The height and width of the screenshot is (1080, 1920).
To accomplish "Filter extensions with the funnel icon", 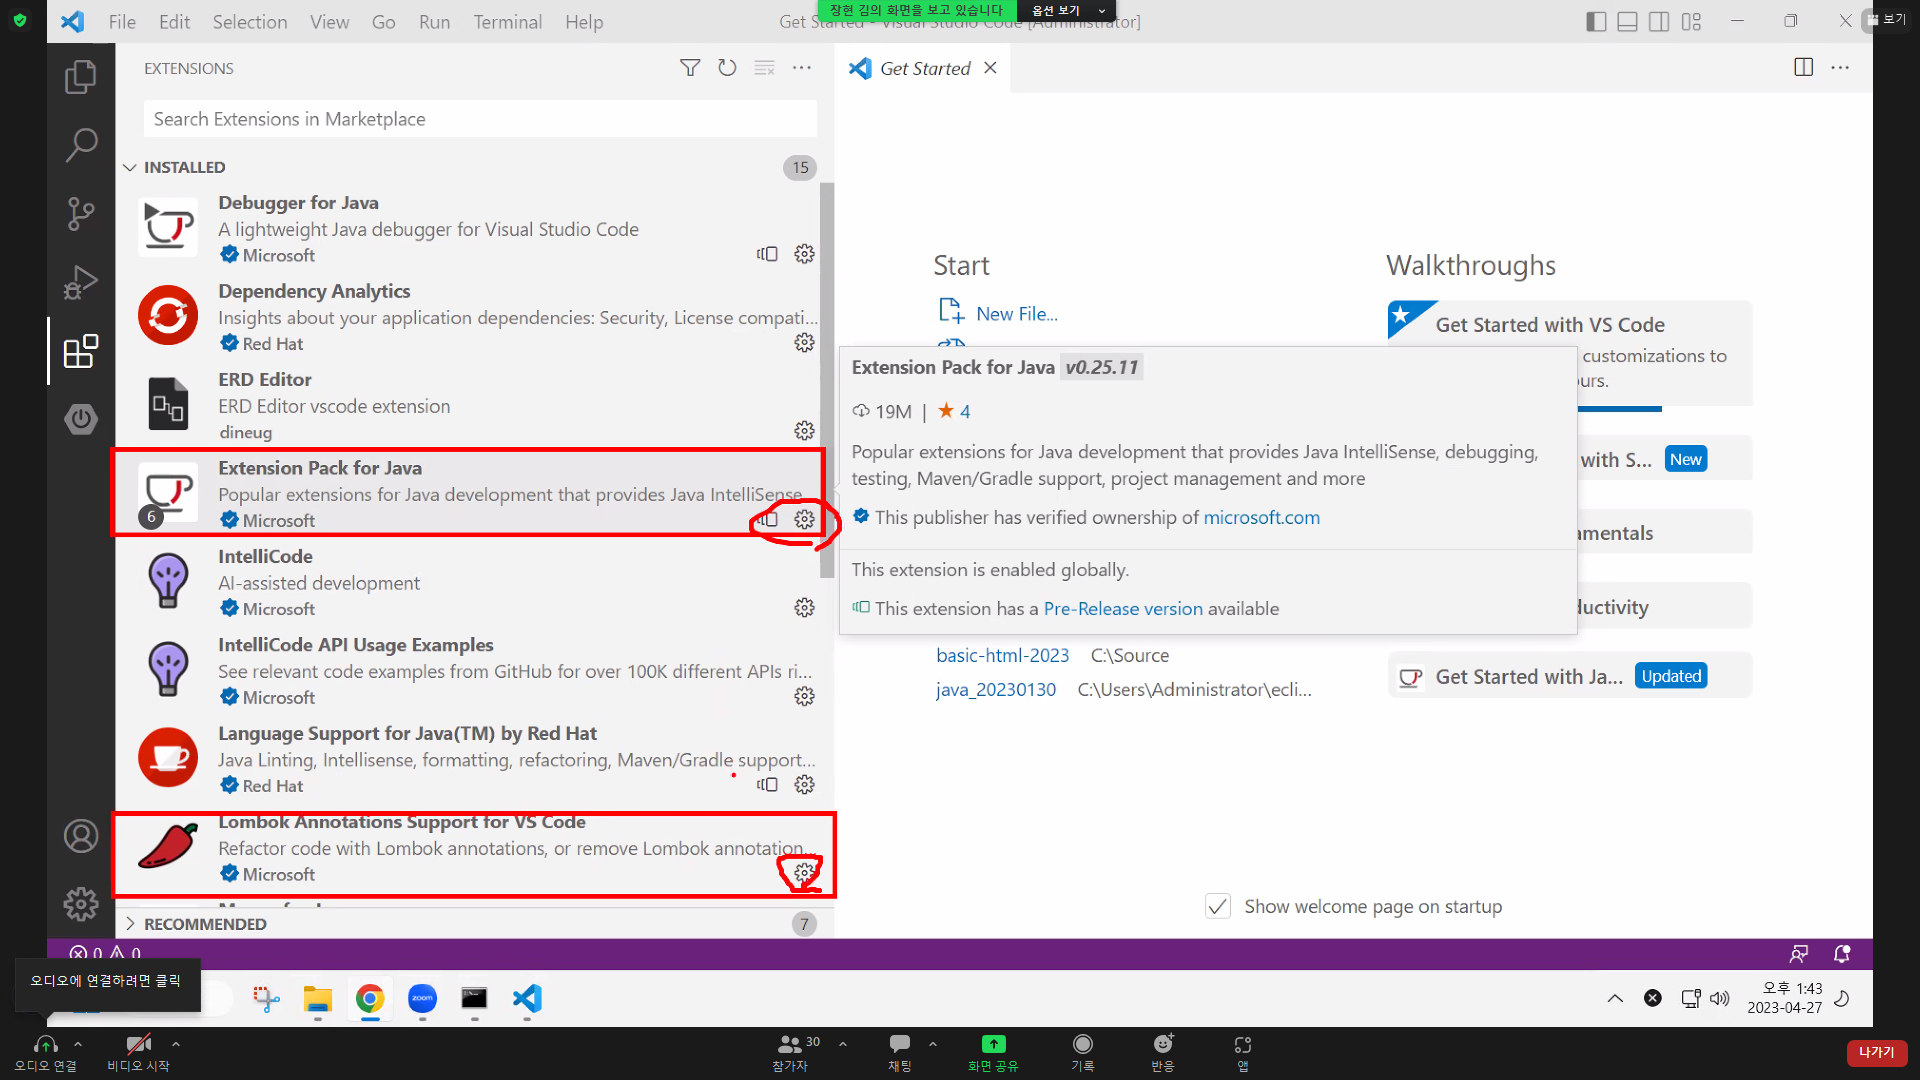I will click(690, 68).
